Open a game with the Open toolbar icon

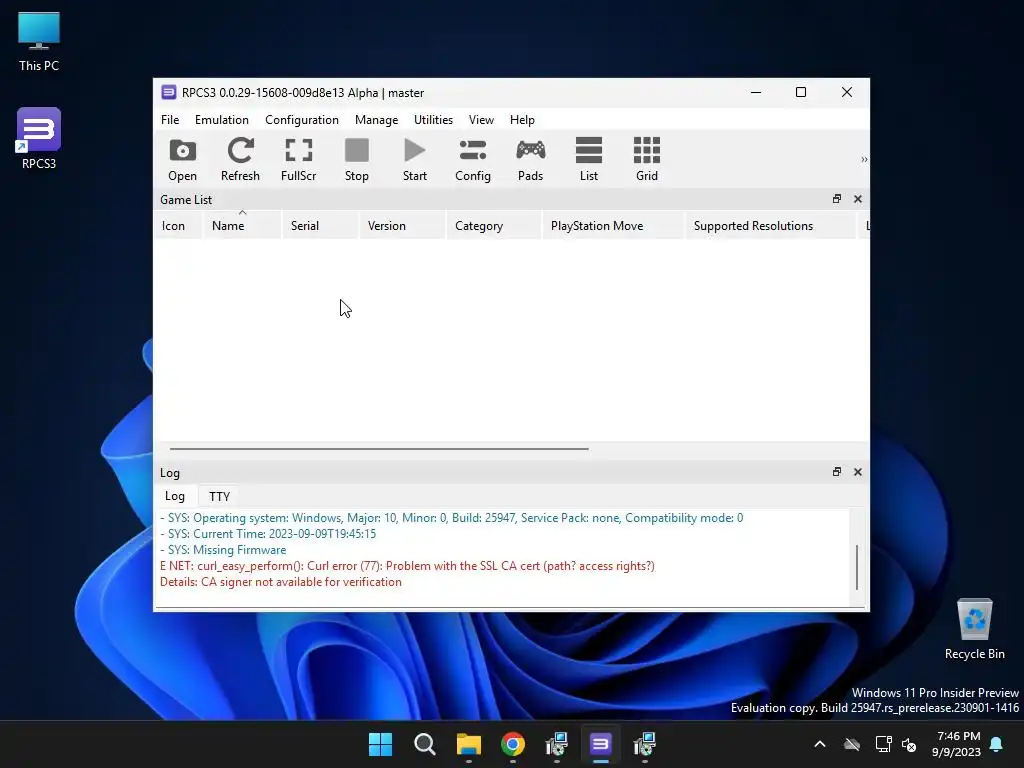point(182,160)
